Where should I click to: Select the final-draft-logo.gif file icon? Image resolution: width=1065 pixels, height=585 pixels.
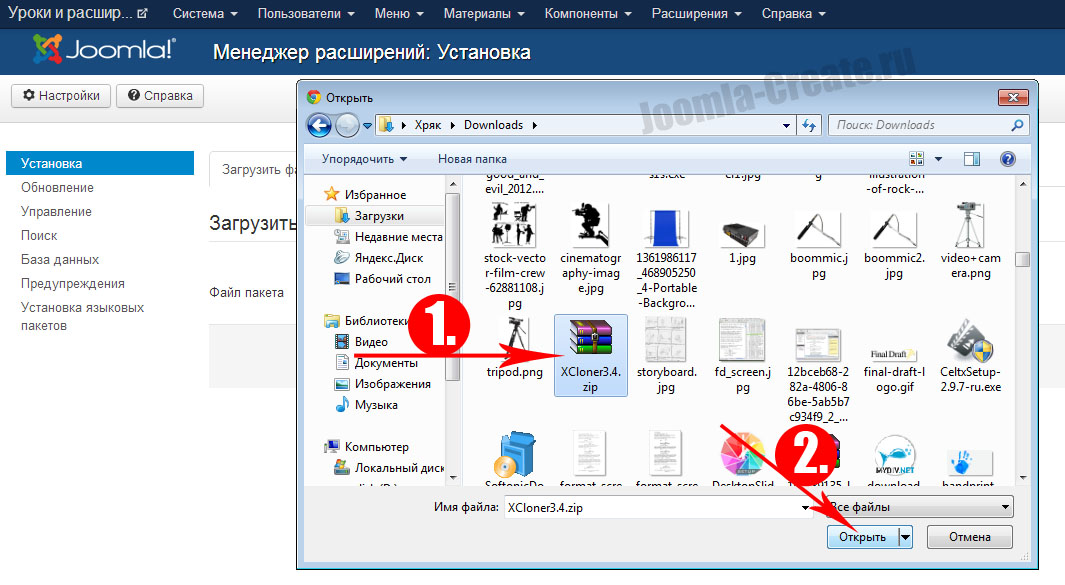[x=893, y=345]
